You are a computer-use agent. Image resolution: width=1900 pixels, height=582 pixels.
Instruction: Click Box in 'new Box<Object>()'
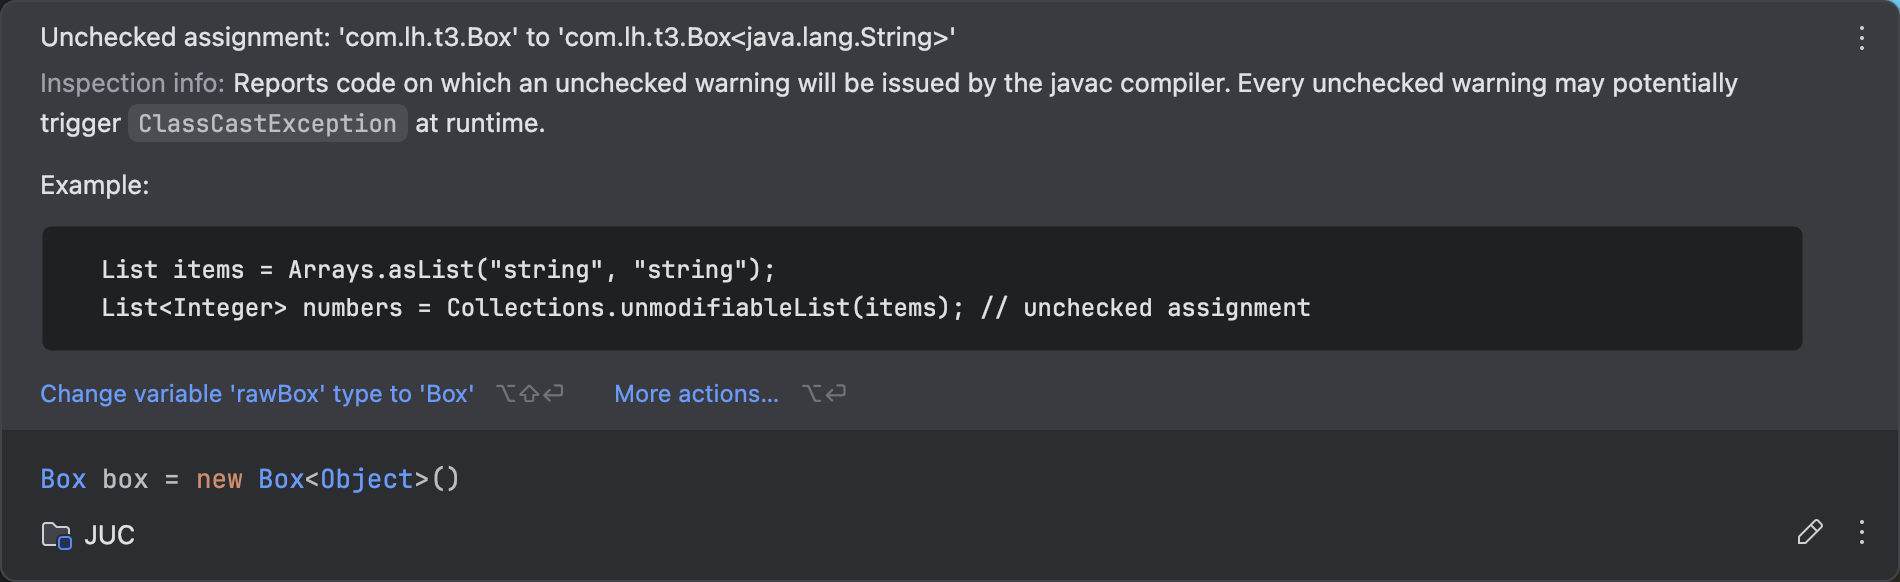click(x=281, y=479)
